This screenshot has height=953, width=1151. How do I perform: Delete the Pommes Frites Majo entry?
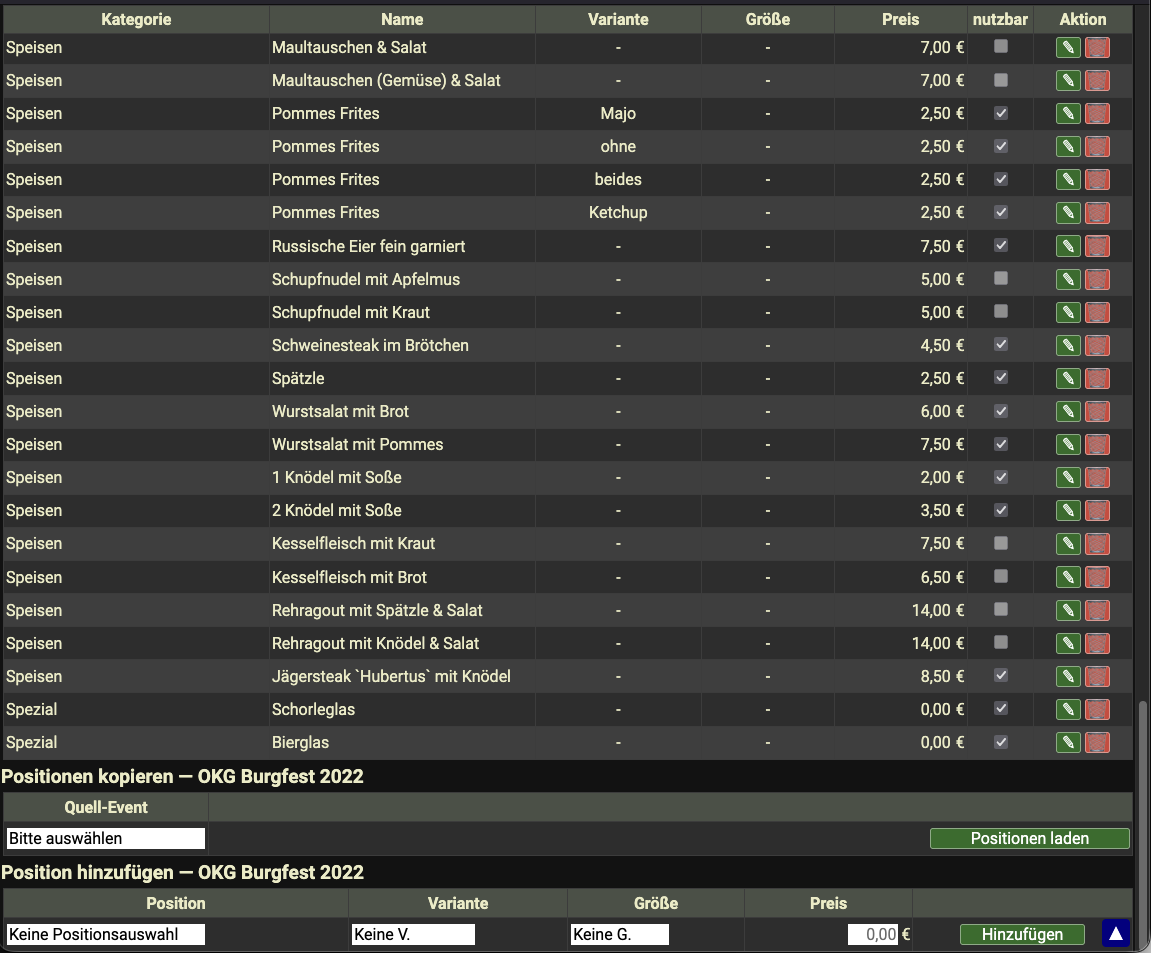click(x=1097, y=114)
